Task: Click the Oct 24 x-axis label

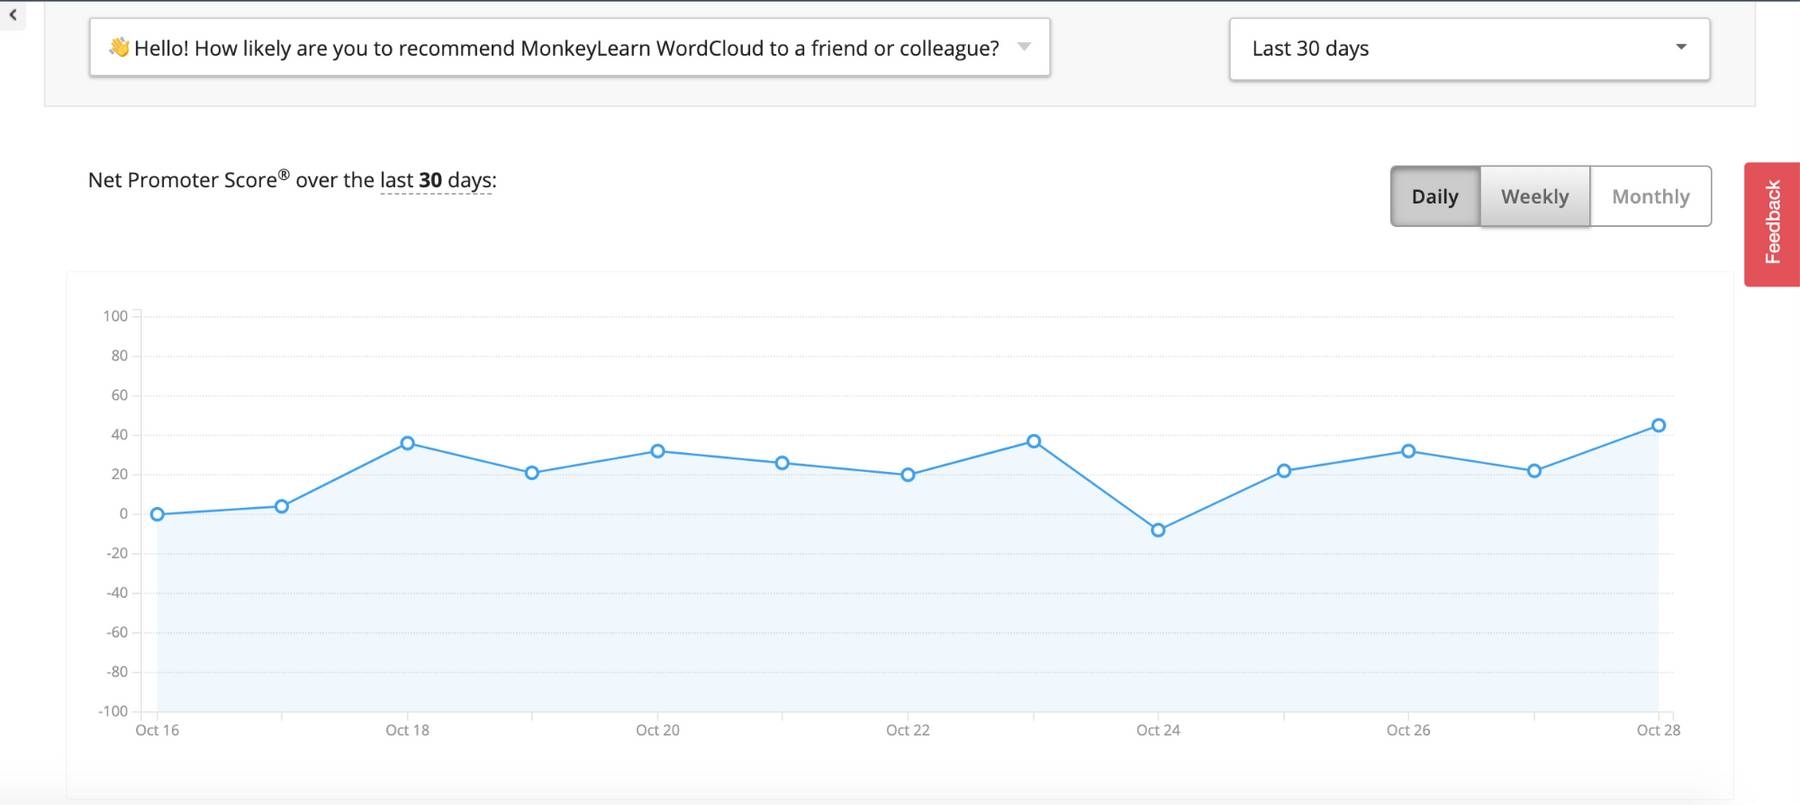Action: (1158, 730)
